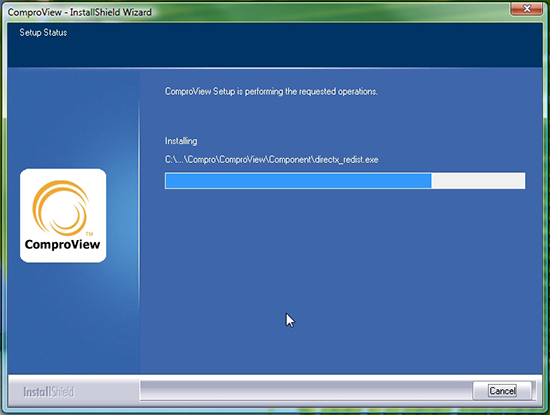Click the filled blue portion of progress bar
The height and width of the screenshot is (415, 550).
298,181
